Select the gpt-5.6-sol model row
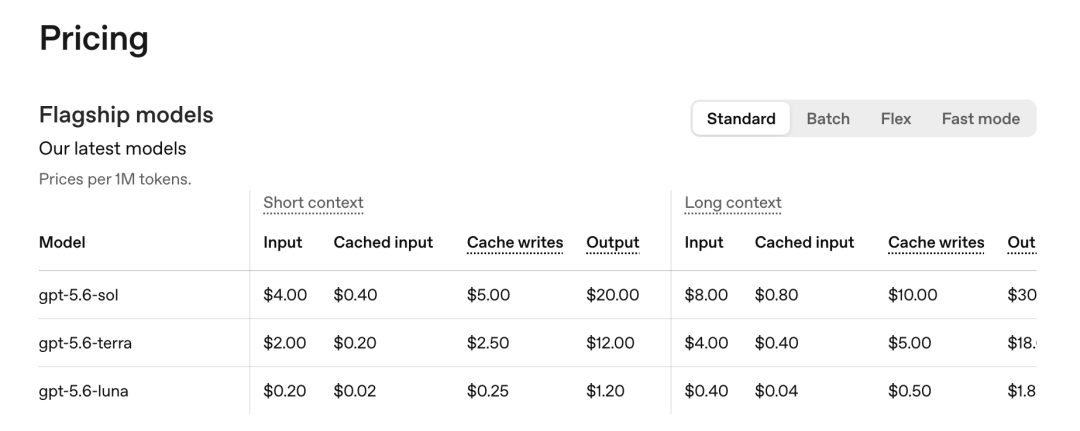 [x=537, y=295]
